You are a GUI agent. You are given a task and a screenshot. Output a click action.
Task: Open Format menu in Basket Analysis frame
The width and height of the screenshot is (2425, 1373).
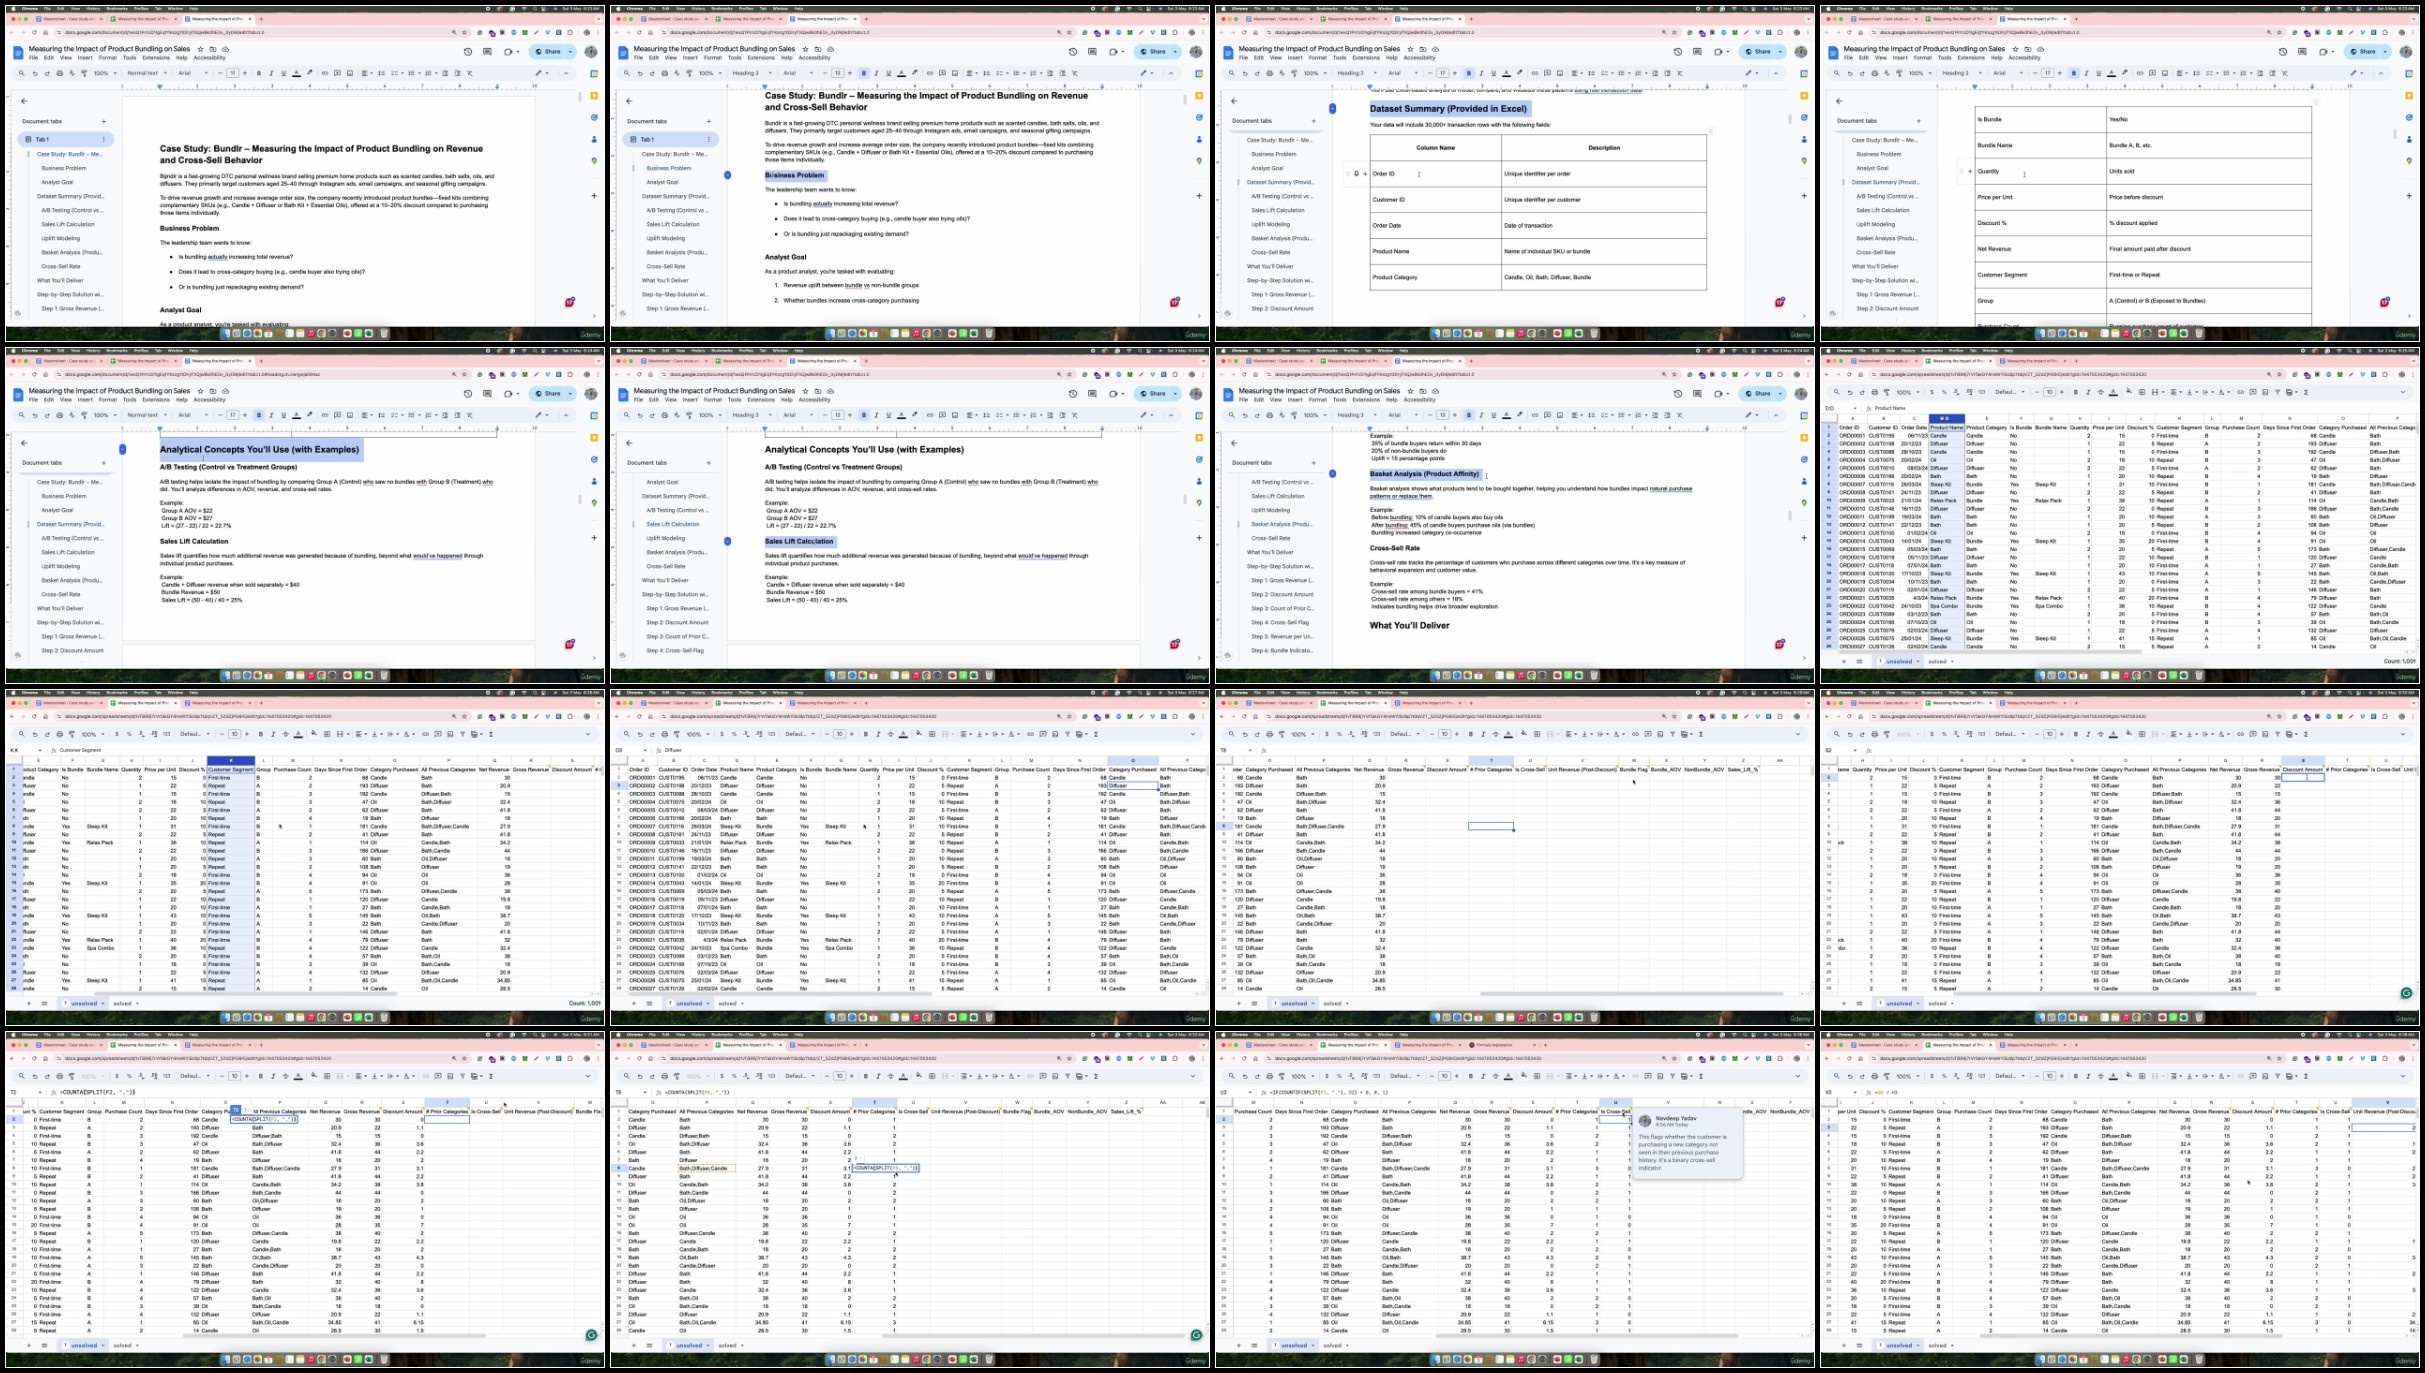coord(1318,399)
